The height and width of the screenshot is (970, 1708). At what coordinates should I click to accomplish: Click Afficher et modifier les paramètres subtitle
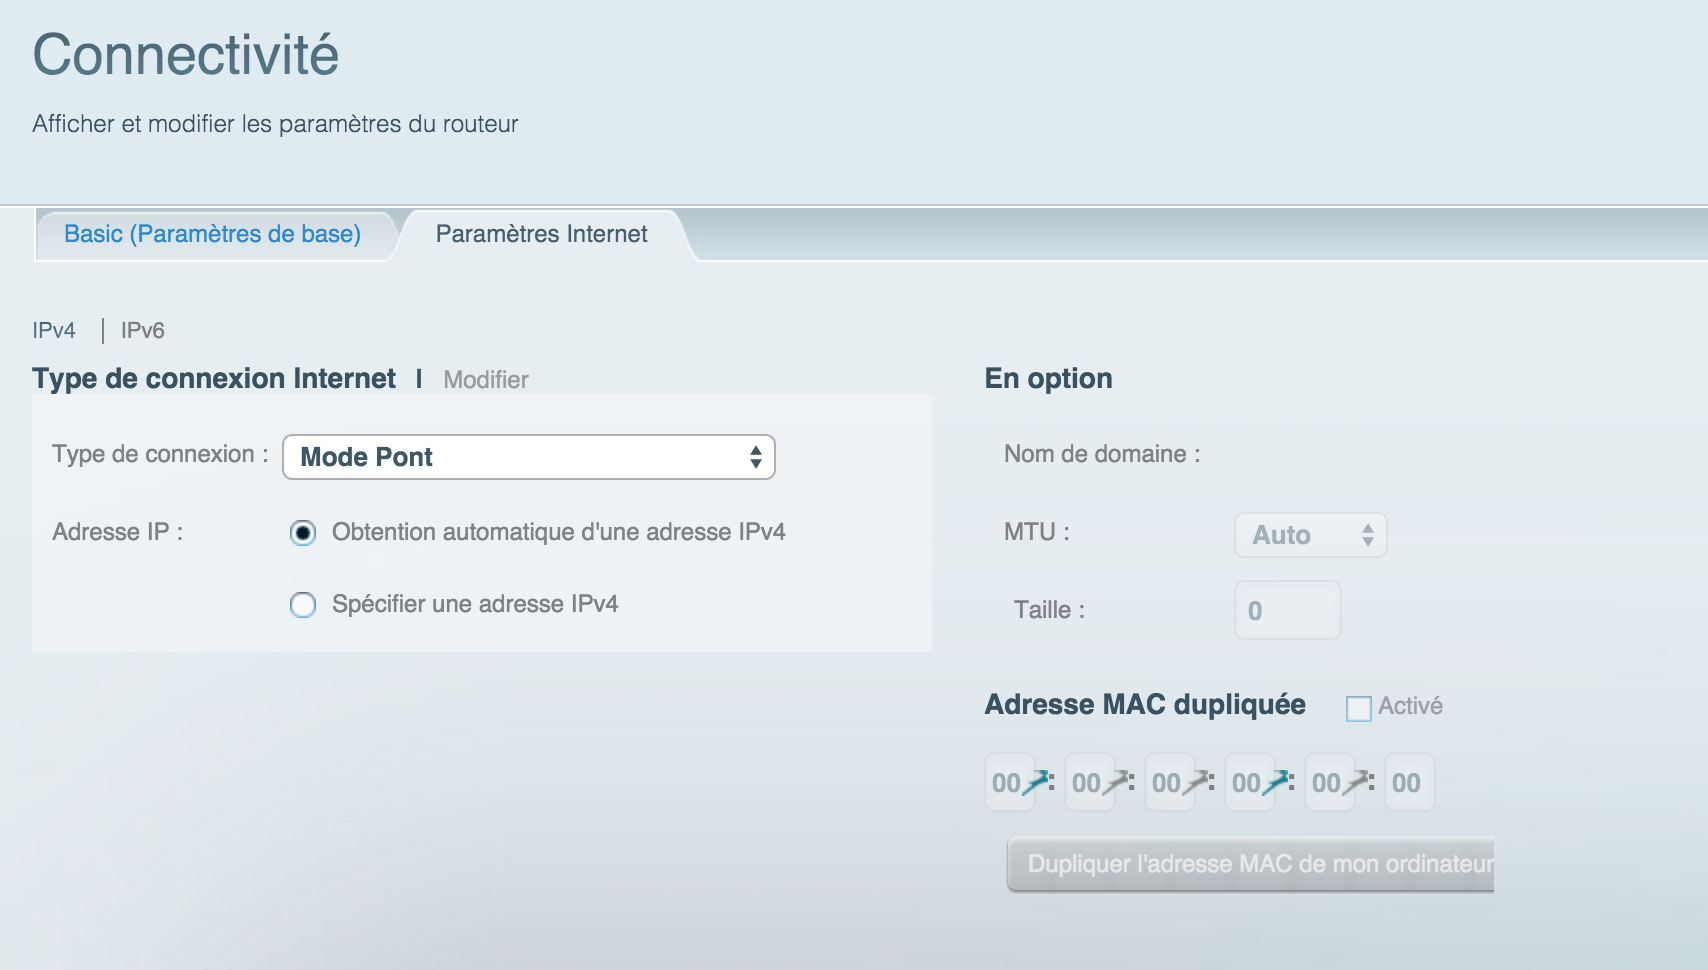click(x=275, y=124)
